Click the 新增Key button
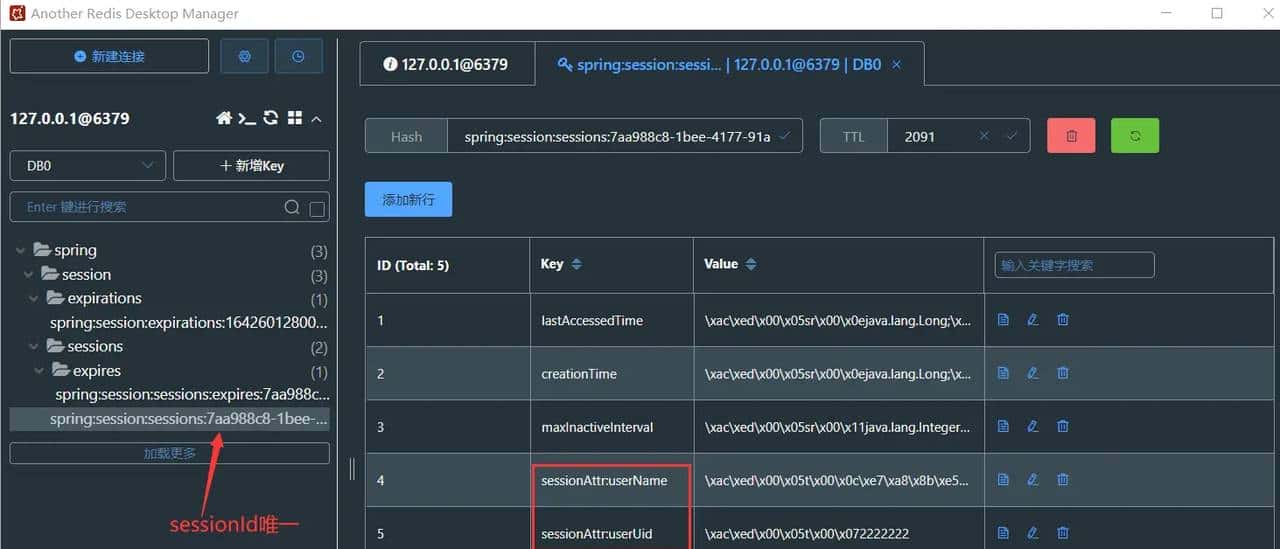The image size is (1280, 549). coord(251,166)
